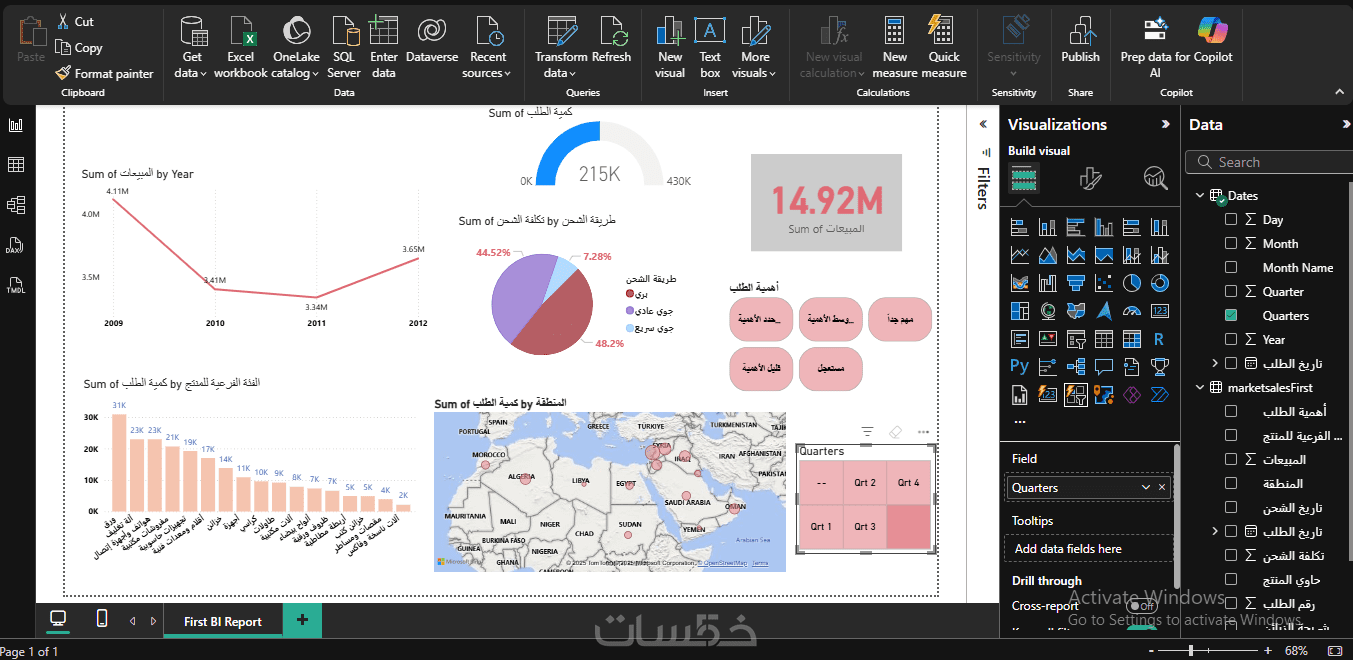Switch to Report view in left sidebar
The height and width of the screenshot is (660, 1353).
click(x=16, y=125)
